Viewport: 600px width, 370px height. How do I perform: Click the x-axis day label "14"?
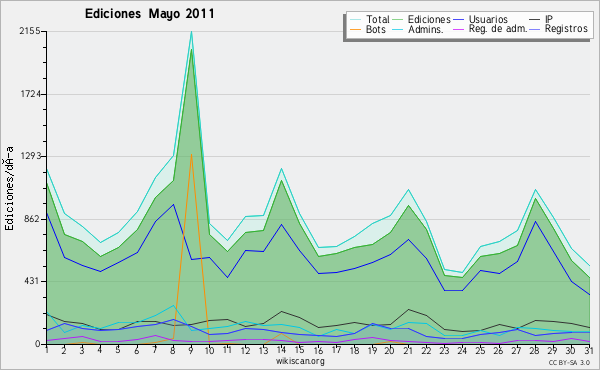pos(281,350)
